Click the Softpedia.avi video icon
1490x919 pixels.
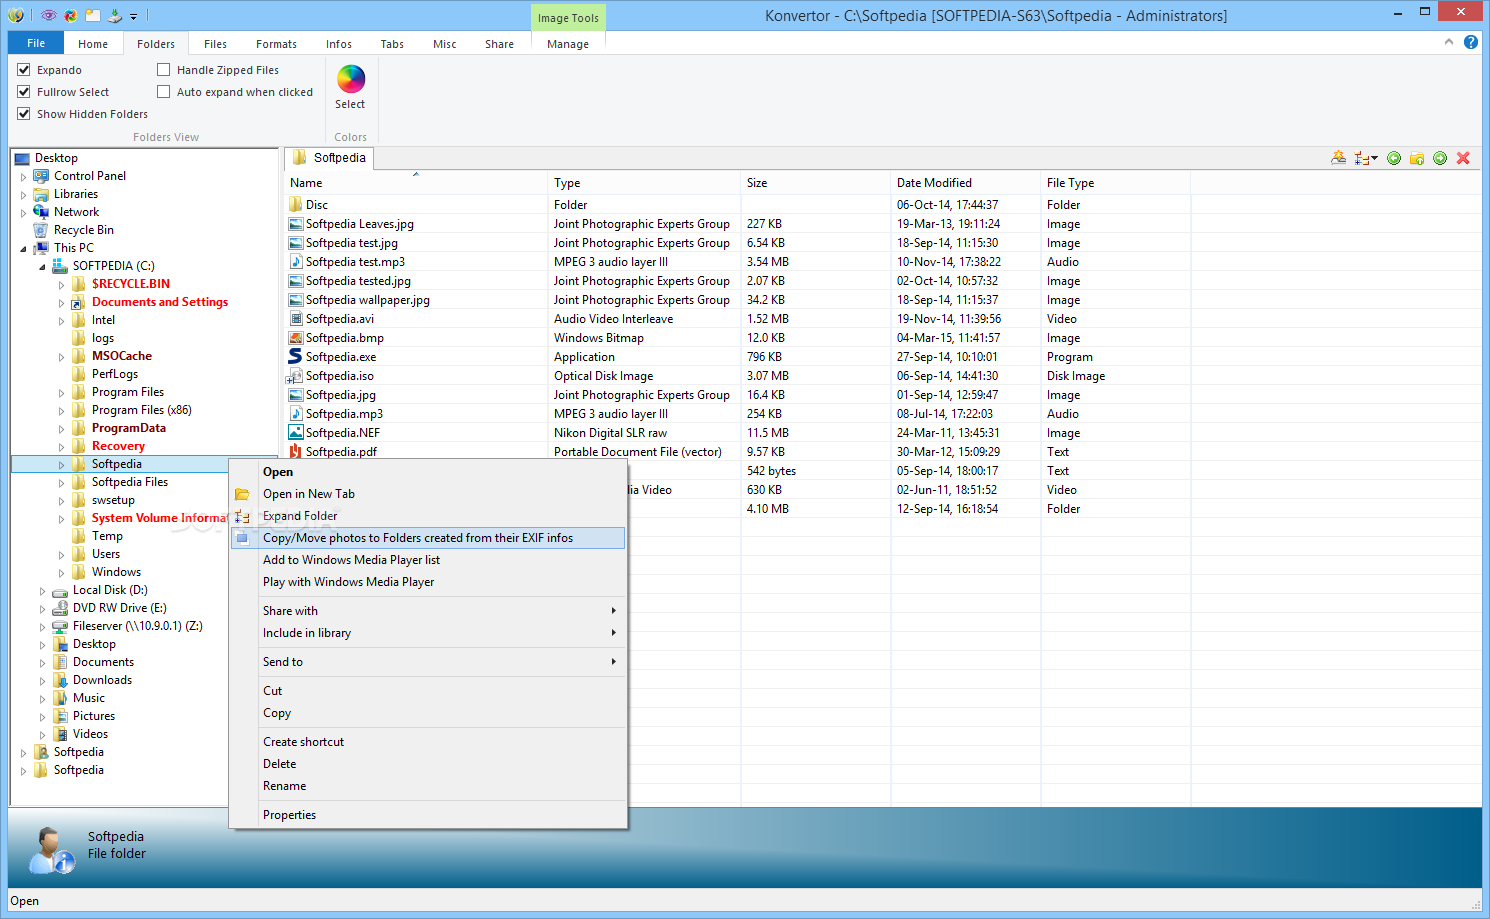pyautogui.click(x=295, y=318)
